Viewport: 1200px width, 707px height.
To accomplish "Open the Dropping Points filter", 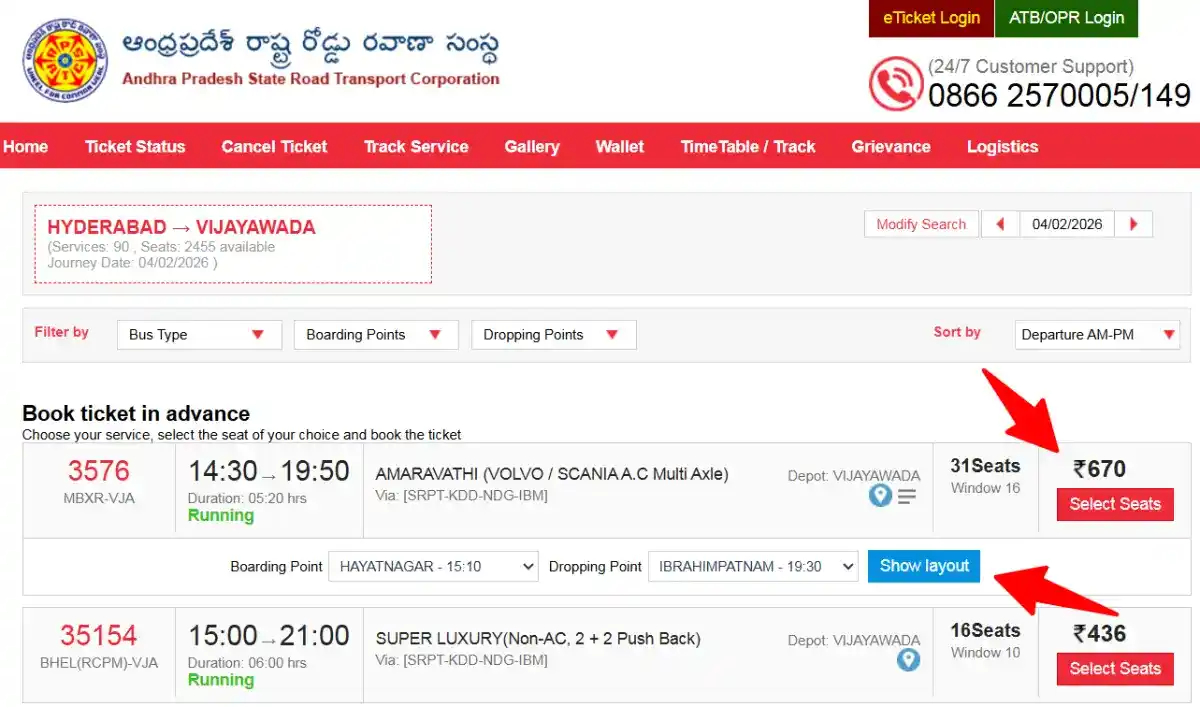I will [553, 335].
